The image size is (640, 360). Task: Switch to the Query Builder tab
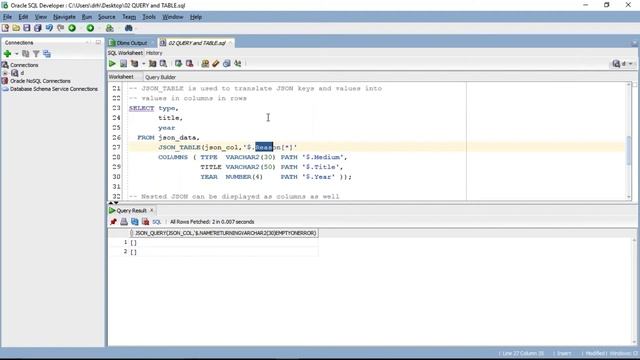(160, 77)
